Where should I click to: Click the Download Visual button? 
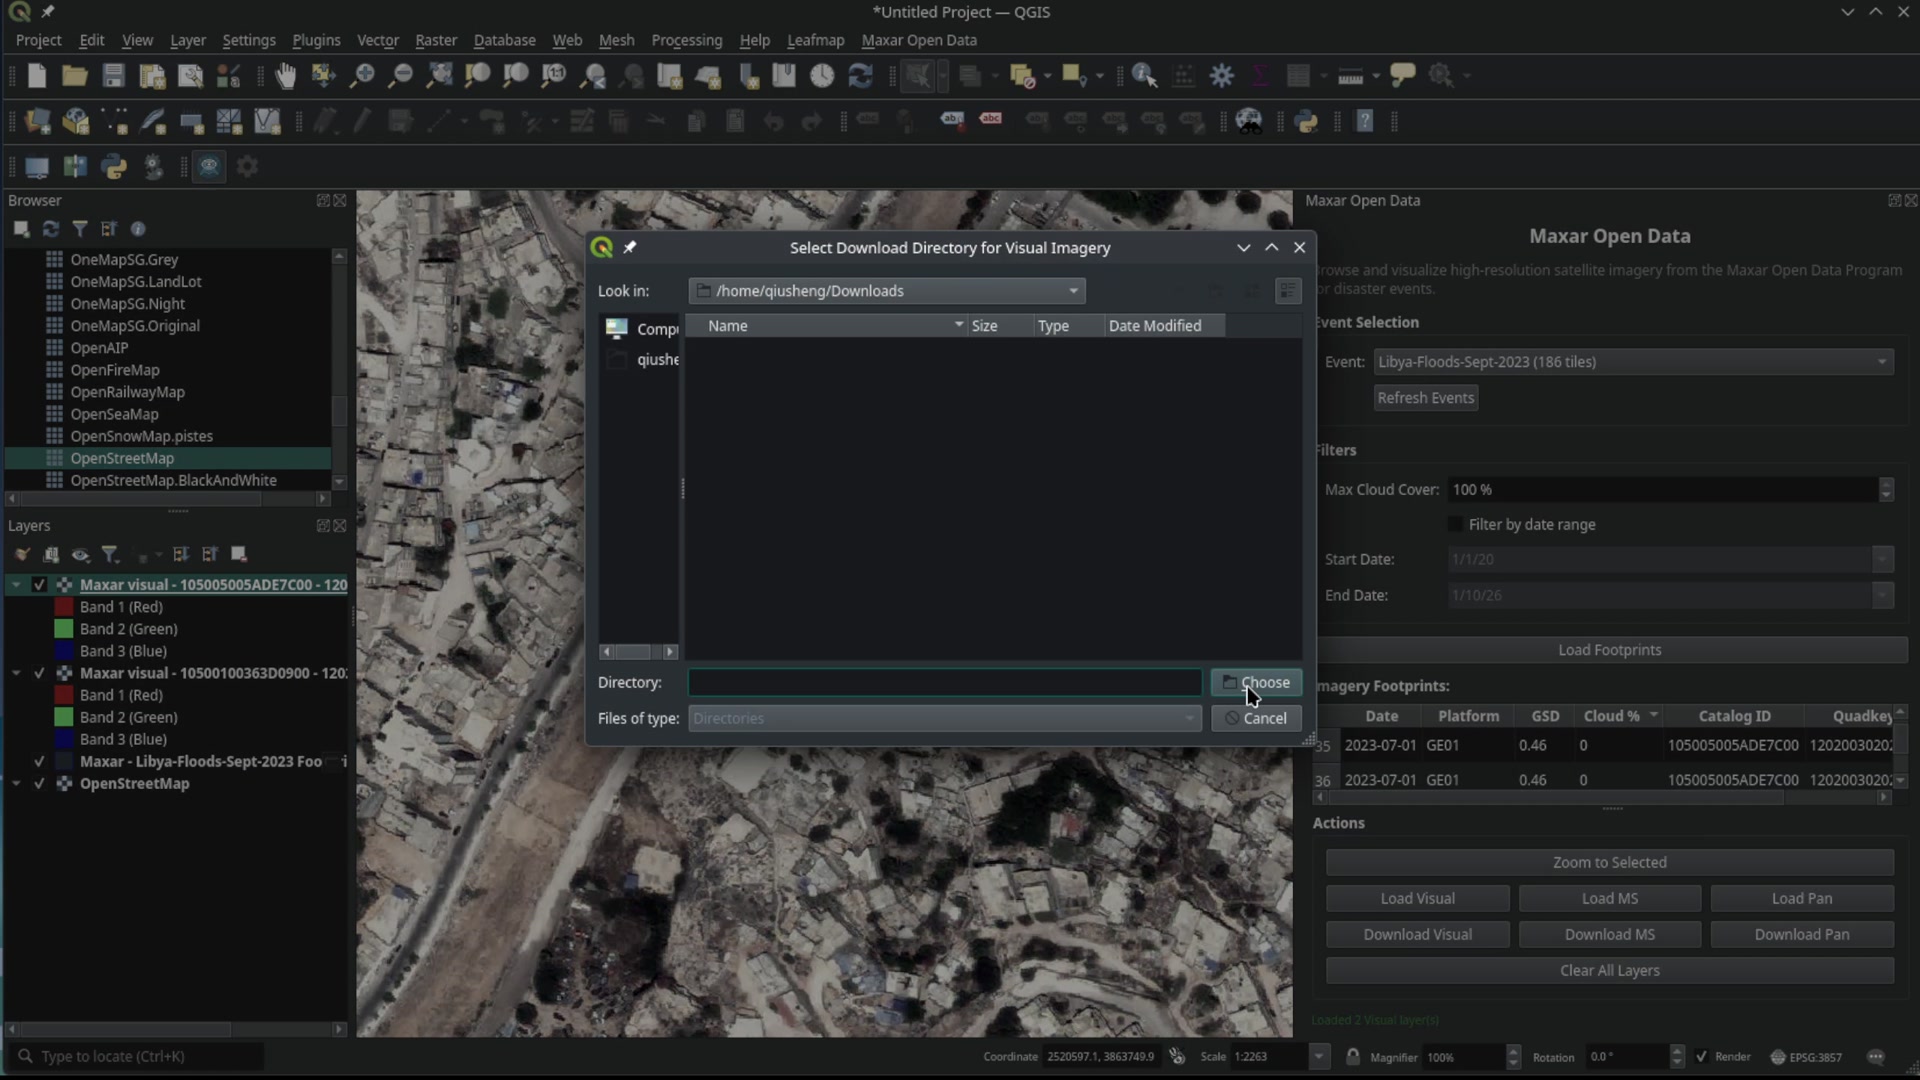pos(1417,934)
